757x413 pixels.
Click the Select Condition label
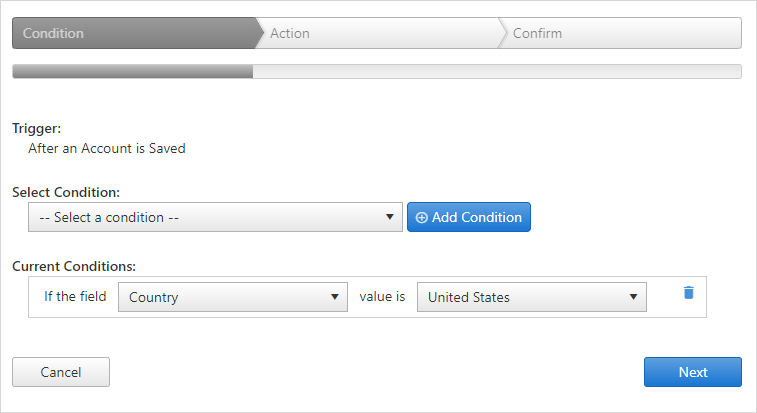coord(66,192)
